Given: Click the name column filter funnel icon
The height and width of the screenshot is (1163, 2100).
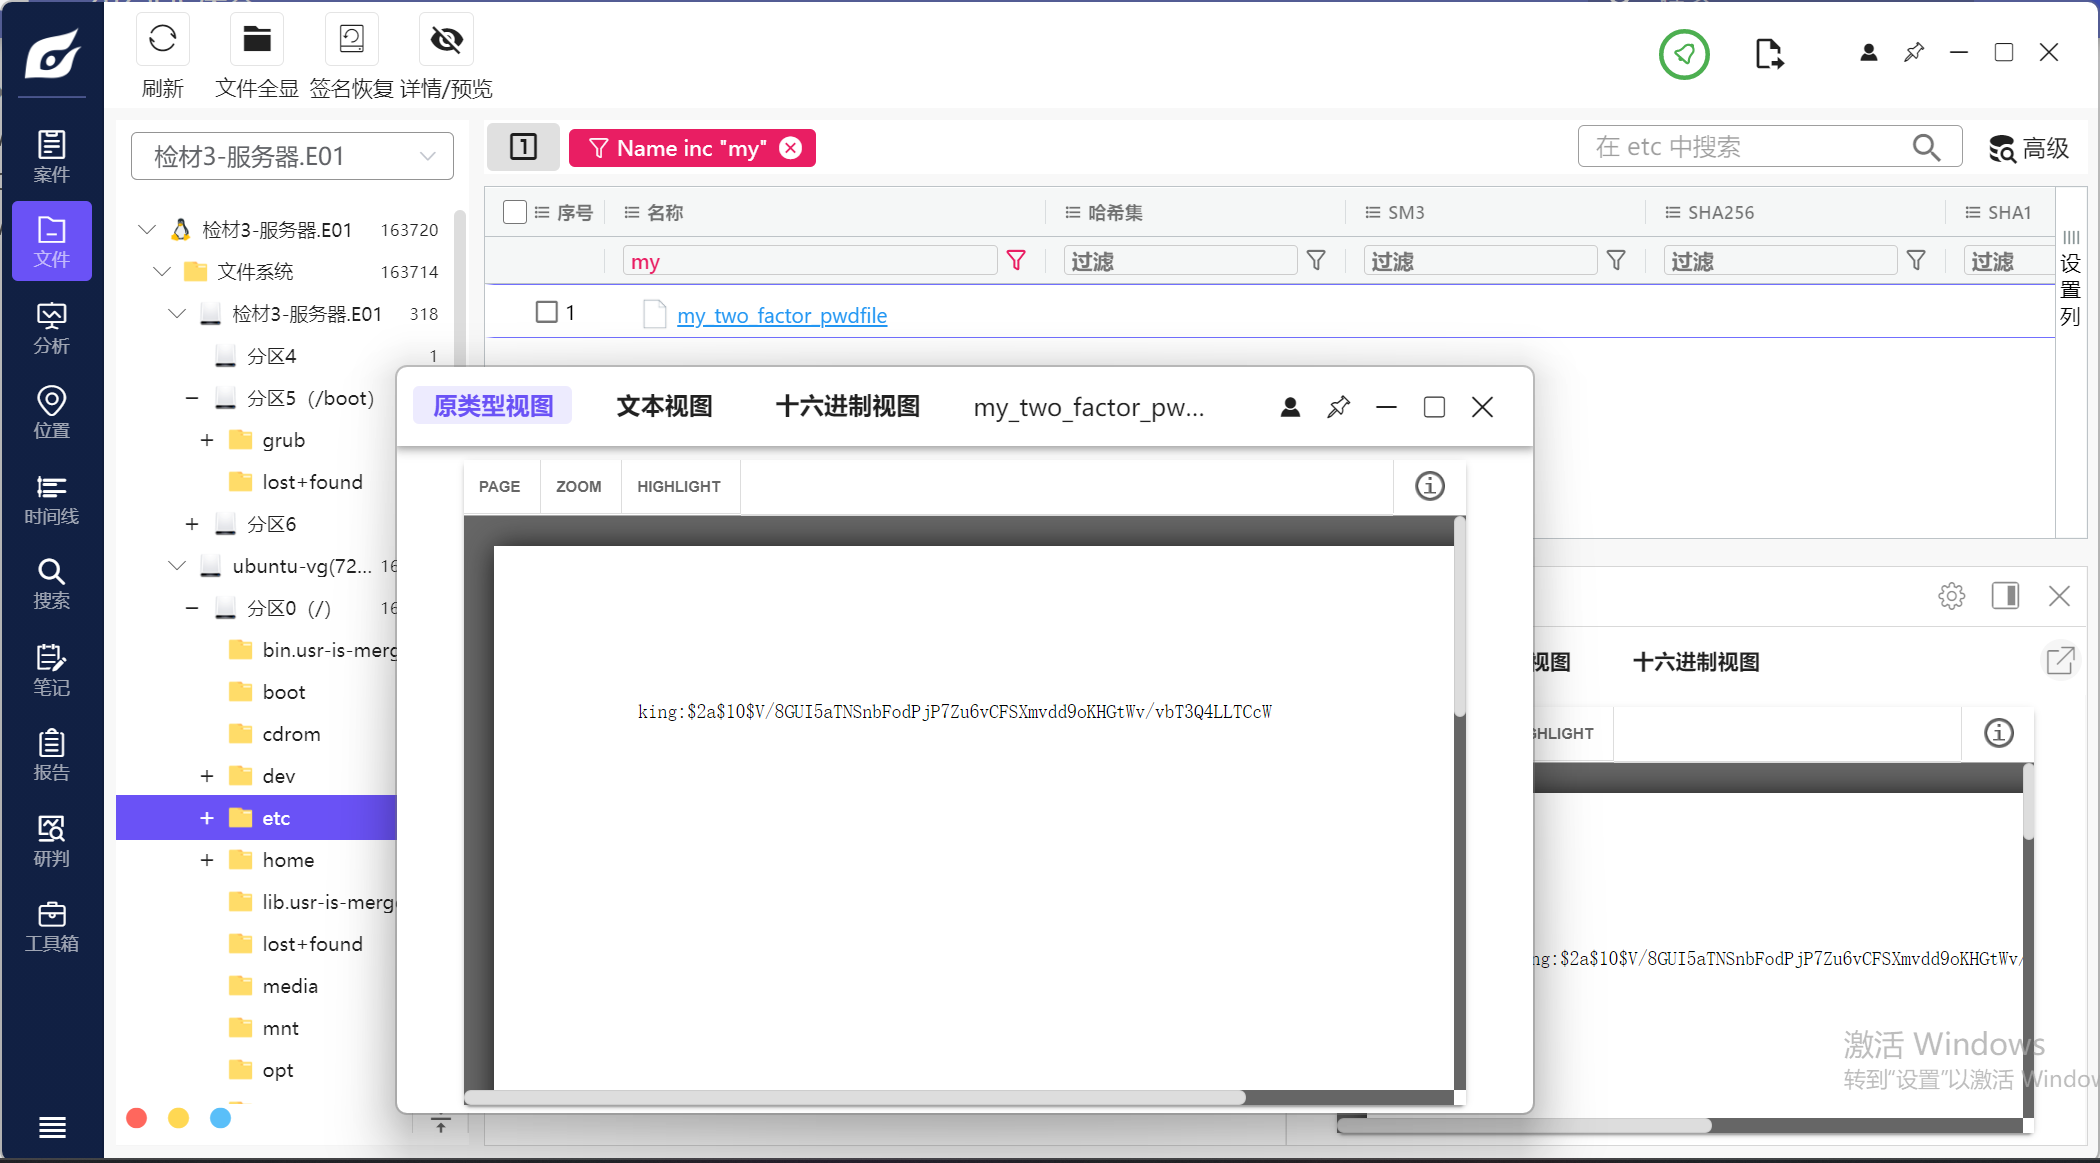Looking at the screenshot, I should 1016,261.
